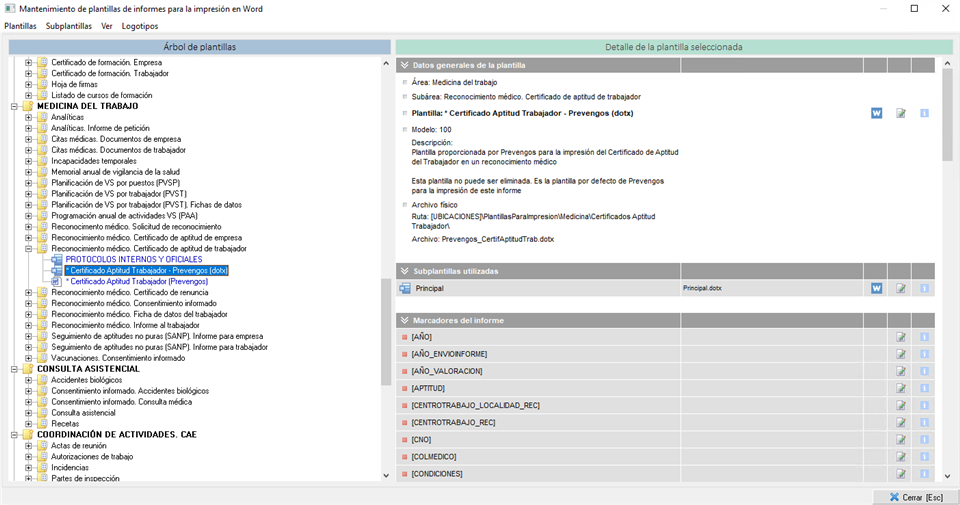960x505 pixels.
Task: Select Hoja de firmas tree item
Action: (x=74, y=84)
